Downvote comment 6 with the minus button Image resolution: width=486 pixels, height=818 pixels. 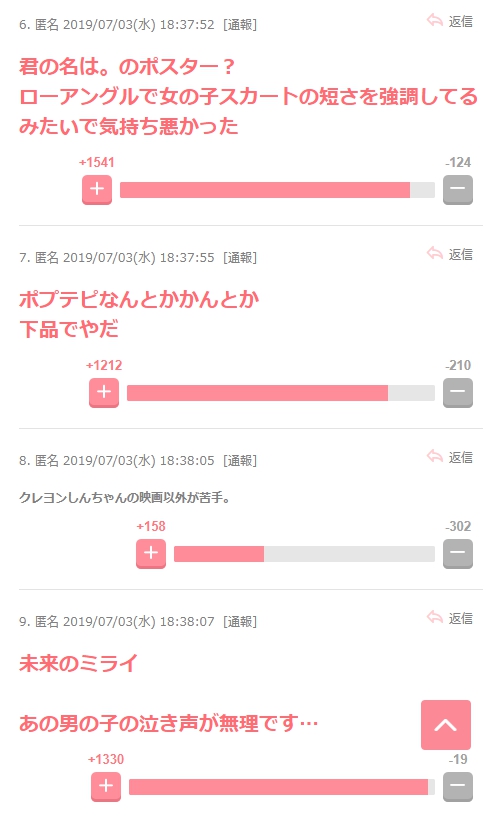458,189
